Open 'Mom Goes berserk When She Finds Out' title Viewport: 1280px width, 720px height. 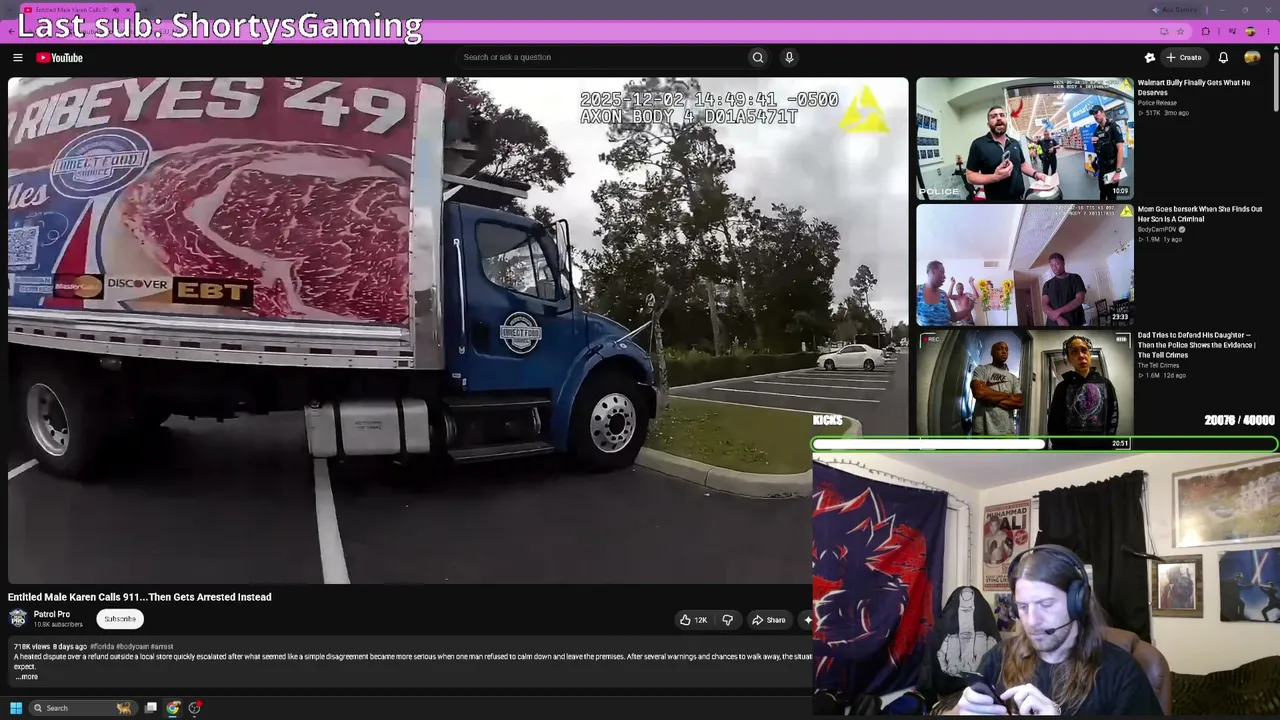pos(1200,214)
